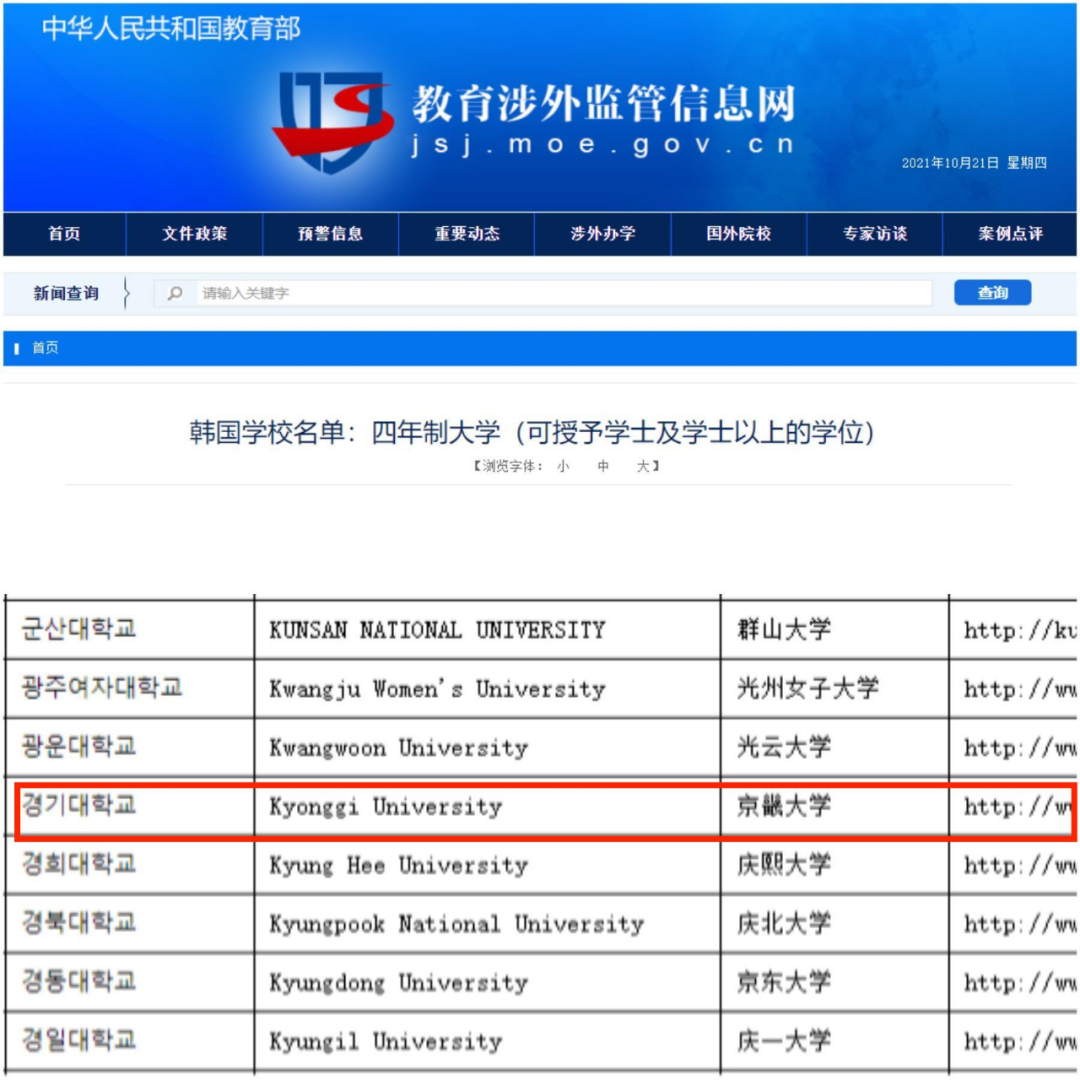Select the 京东大学 cell
This screenshot has height=1080, width=1080.
pos(834,982)
